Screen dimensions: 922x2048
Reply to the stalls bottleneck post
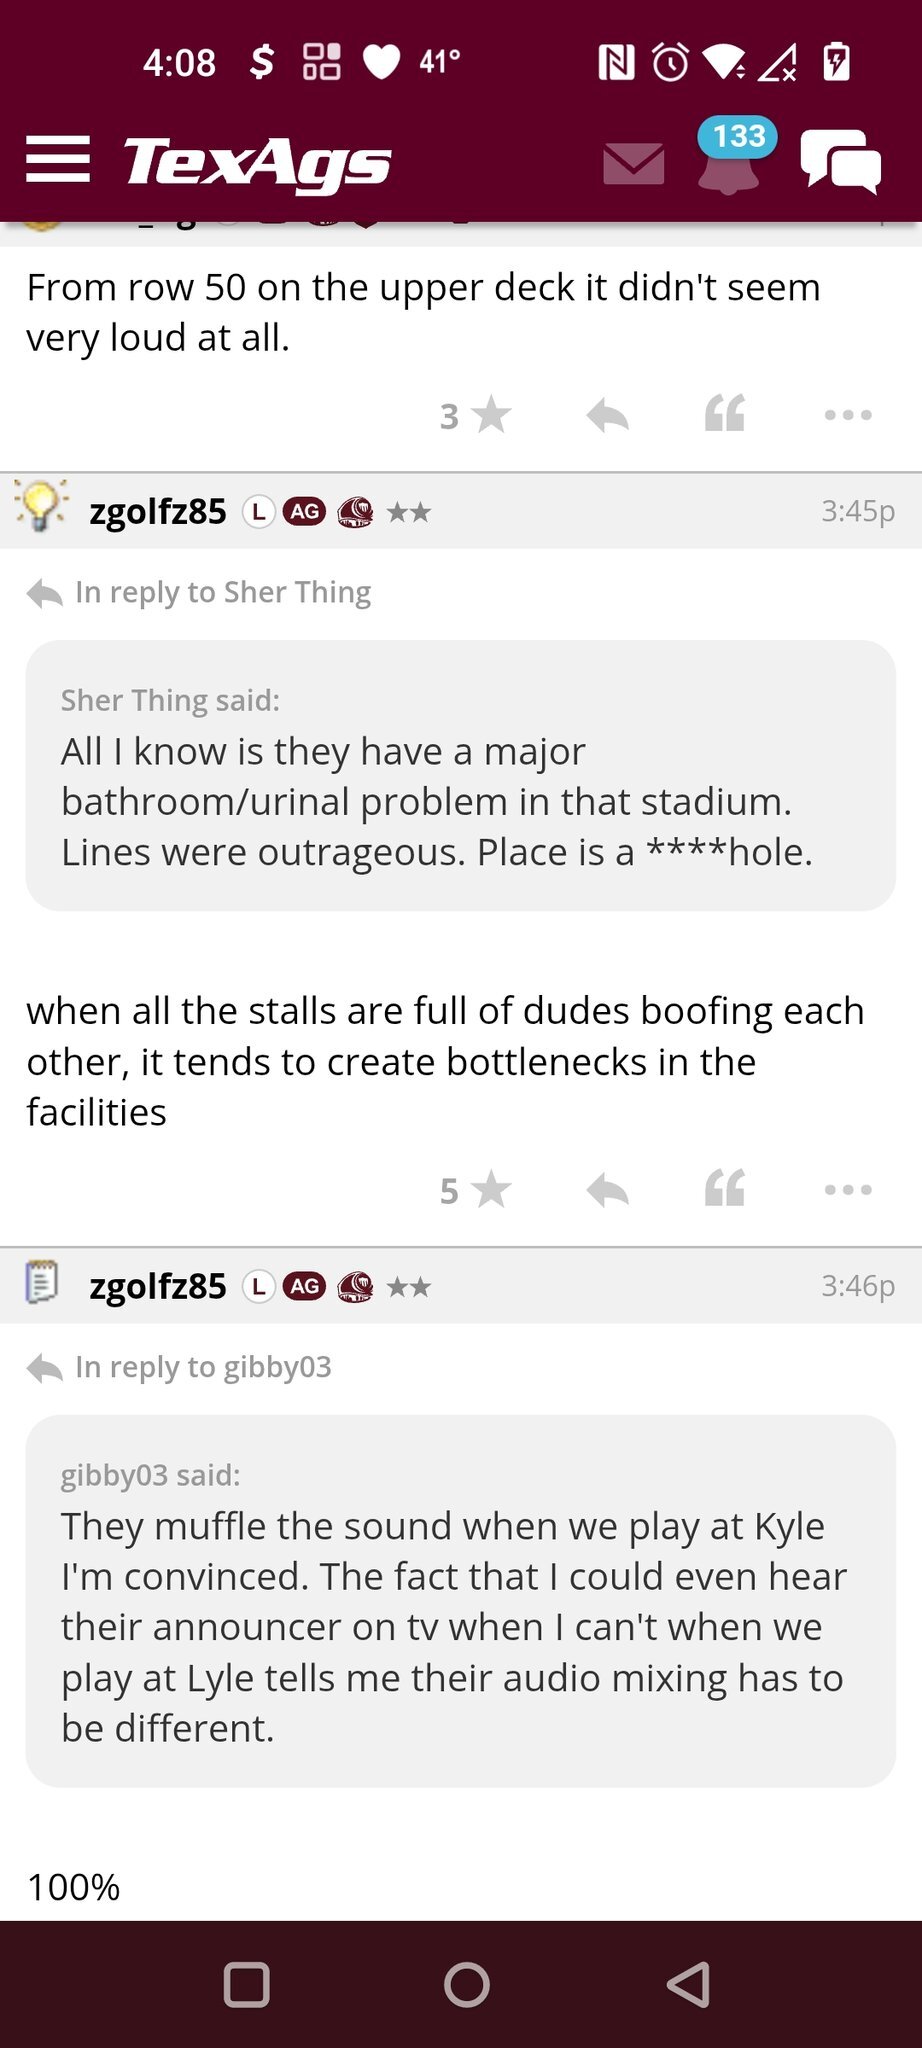point(607,1190)
